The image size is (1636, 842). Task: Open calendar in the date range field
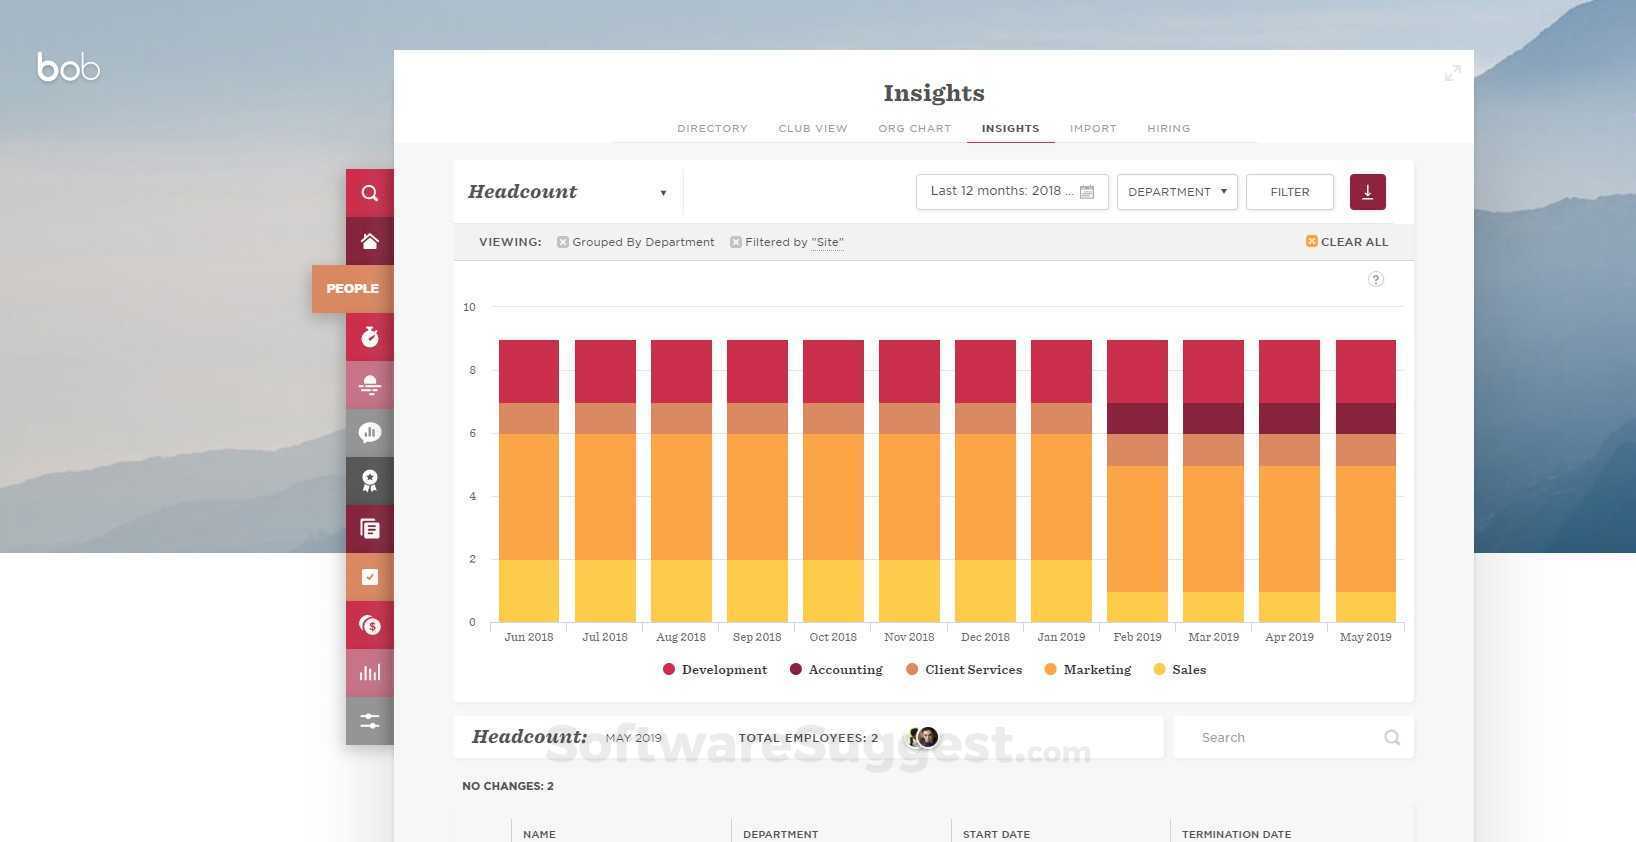[1087, 191]
